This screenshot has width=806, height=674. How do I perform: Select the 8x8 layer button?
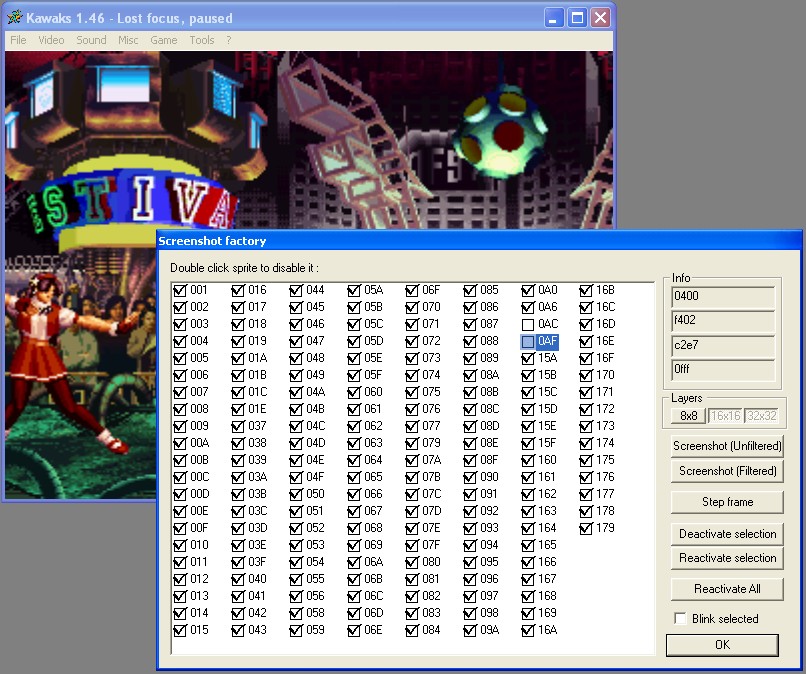click(x=688, y=416)
